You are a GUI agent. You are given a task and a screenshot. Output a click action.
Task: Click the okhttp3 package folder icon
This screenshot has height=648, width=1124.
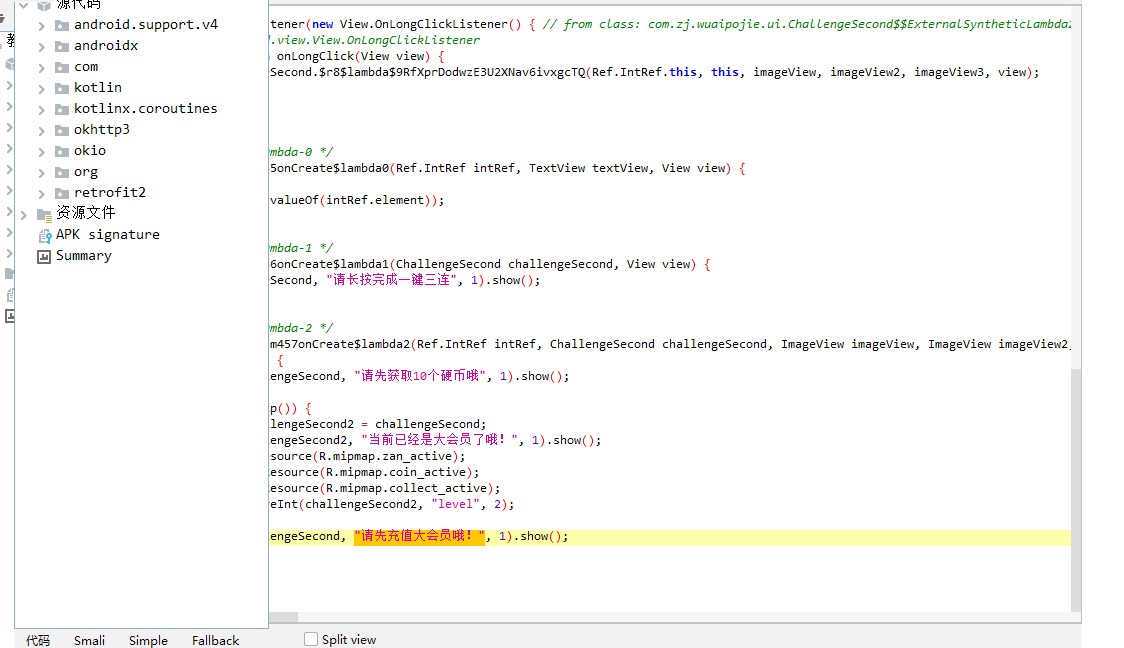pyautogui.click(x=62, y=130)
